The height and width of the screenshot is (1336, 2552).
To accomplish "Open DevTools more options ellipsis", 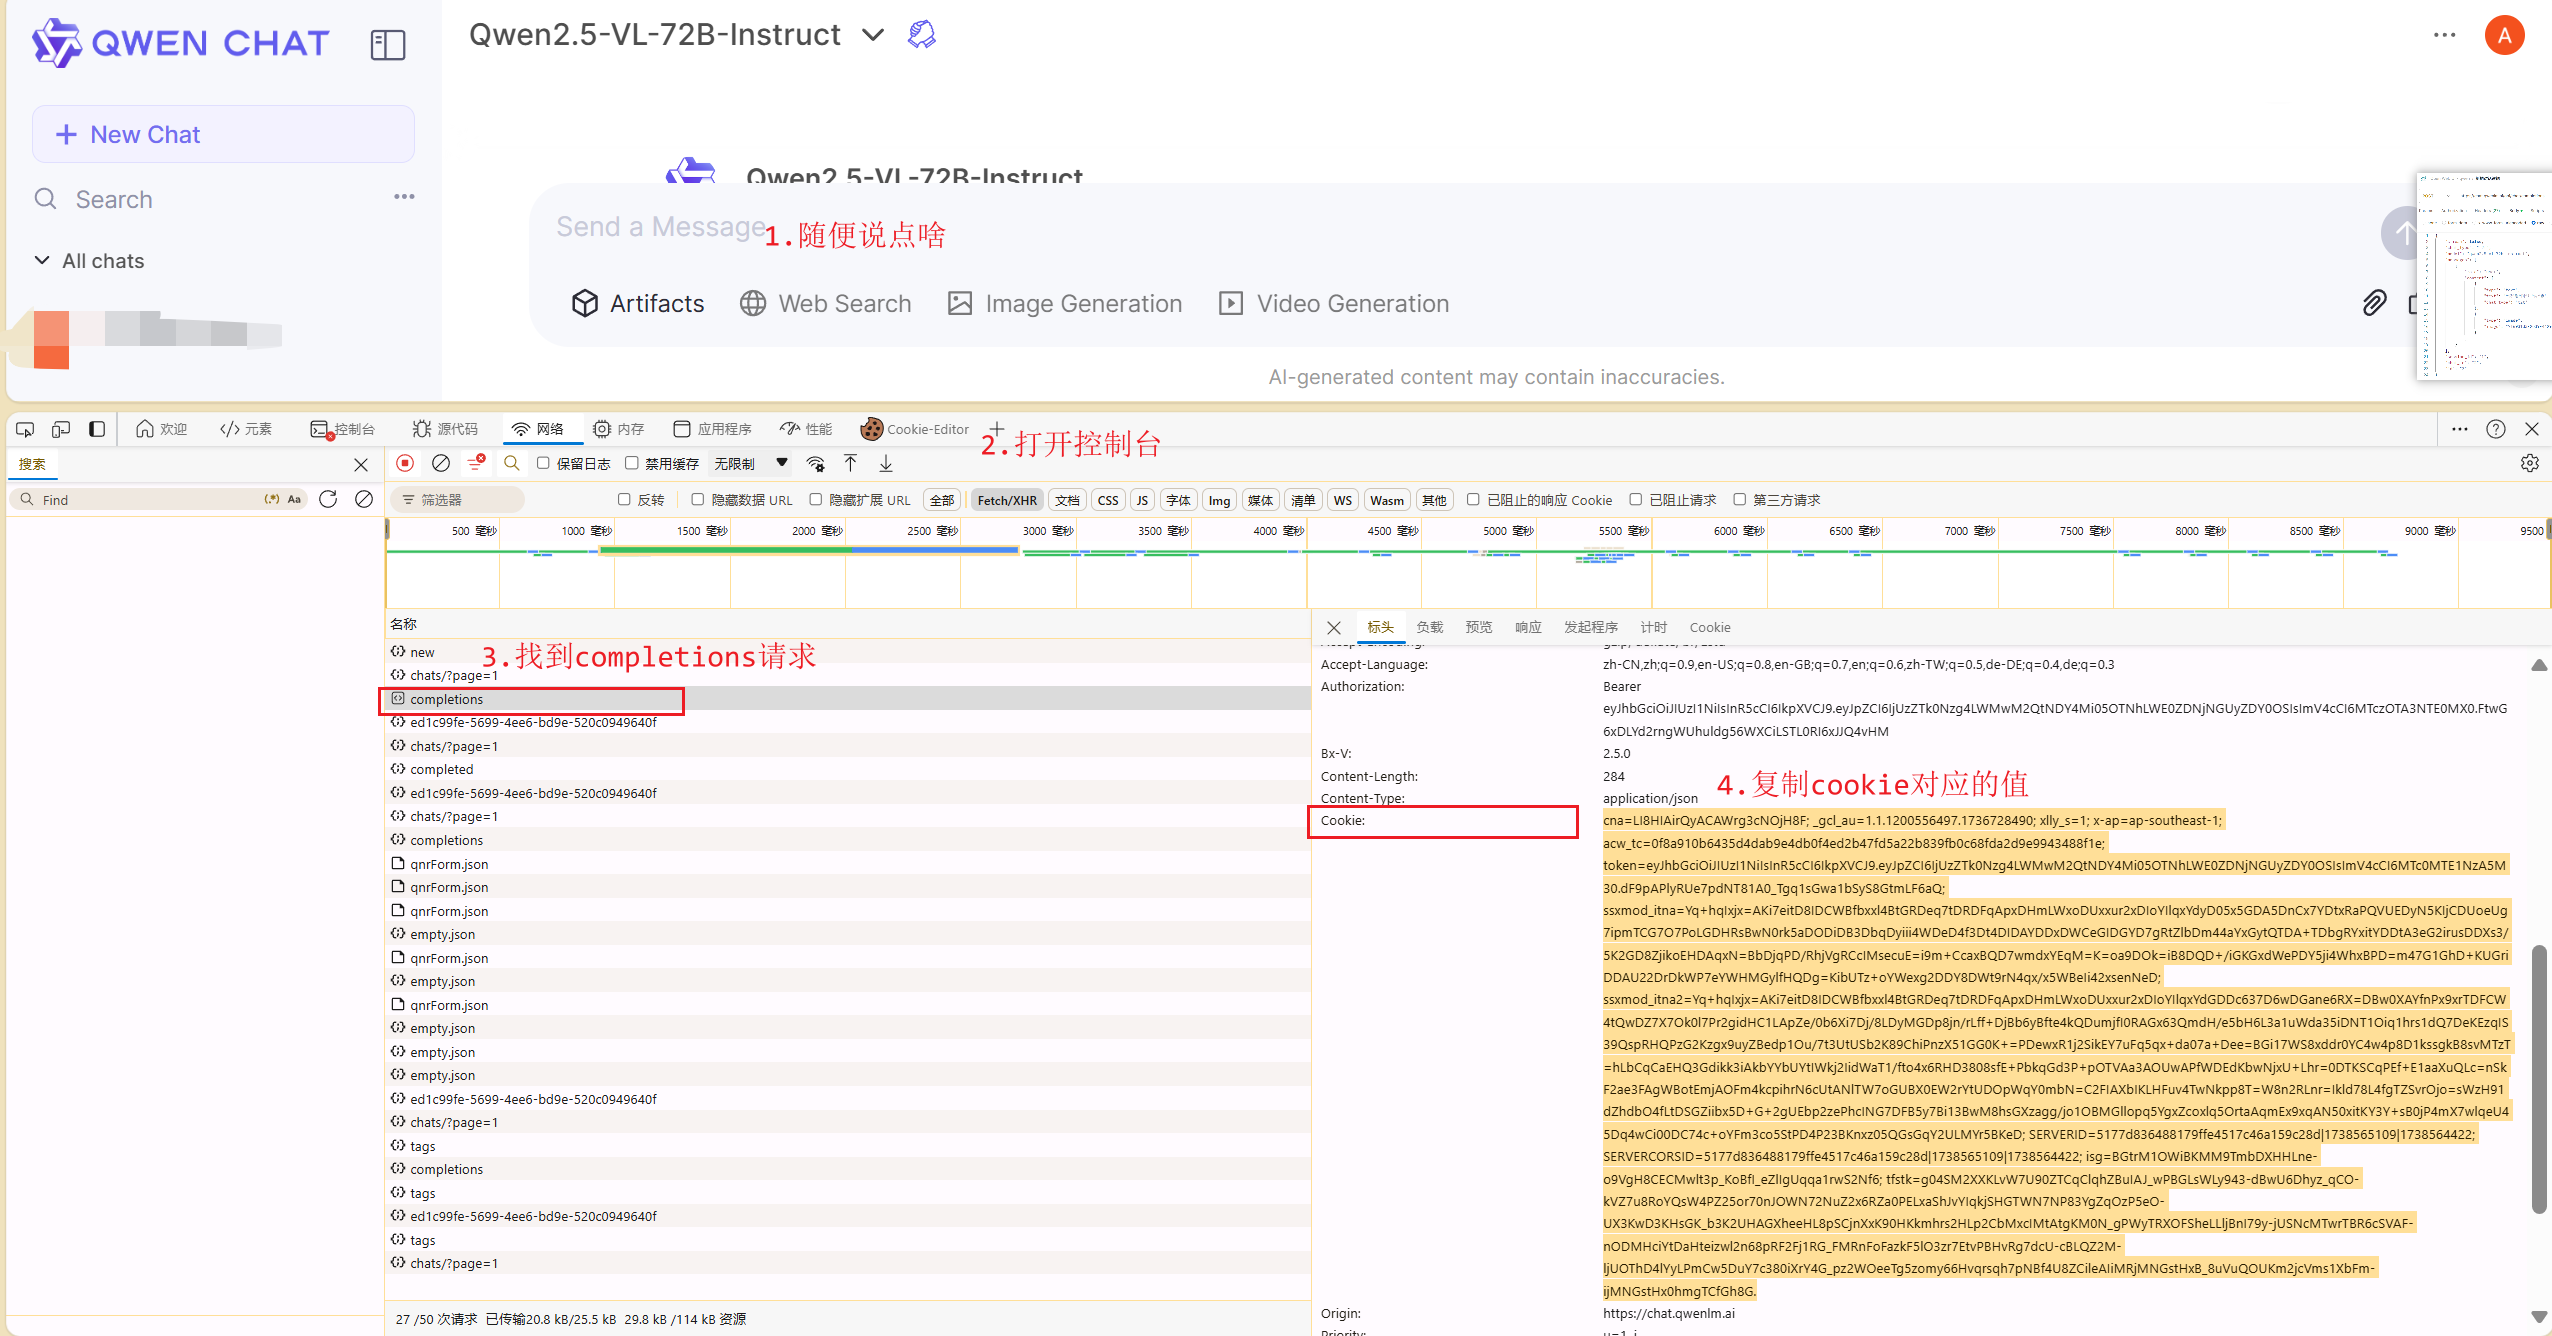I will pyautogui.click(x=2460, y=429).
